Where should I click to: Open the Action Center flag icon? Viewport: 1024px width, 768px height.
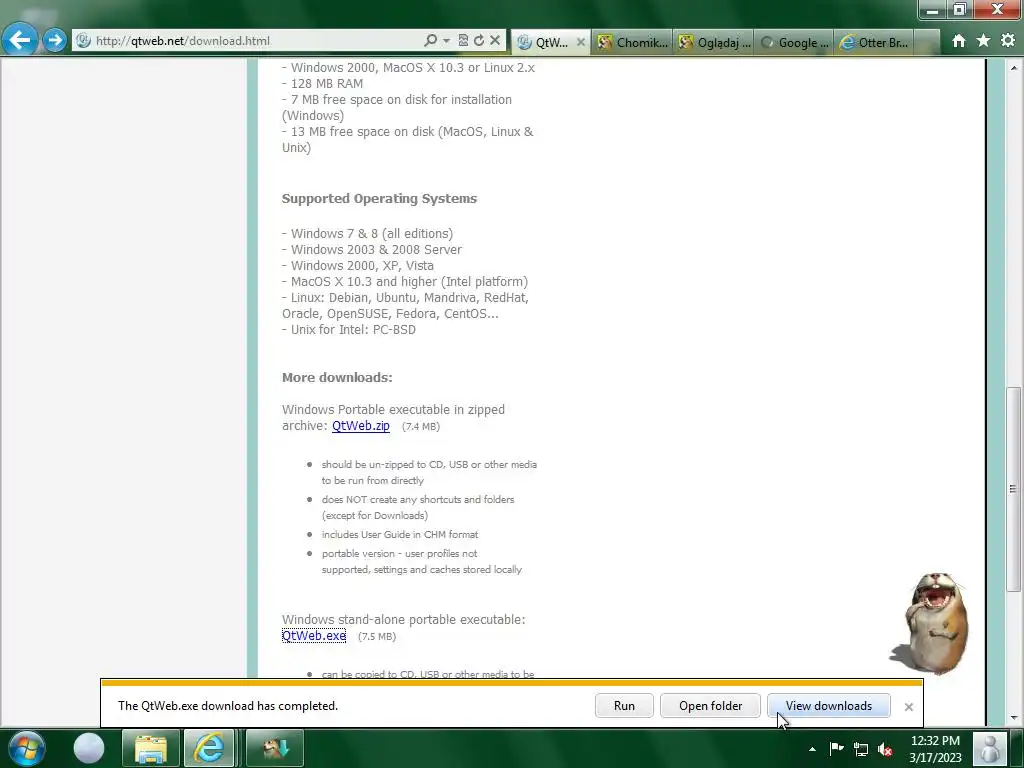click(836, 748)
